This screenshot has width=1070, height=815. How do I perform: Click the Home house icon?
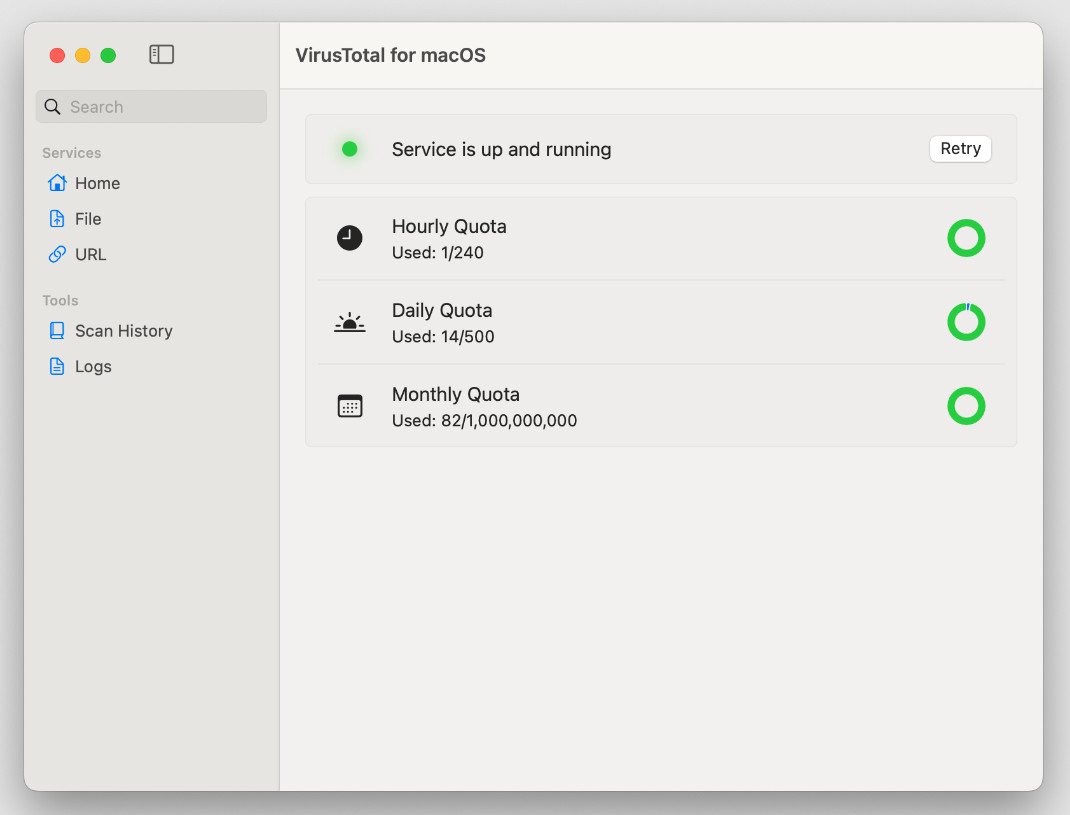[57, 183]
